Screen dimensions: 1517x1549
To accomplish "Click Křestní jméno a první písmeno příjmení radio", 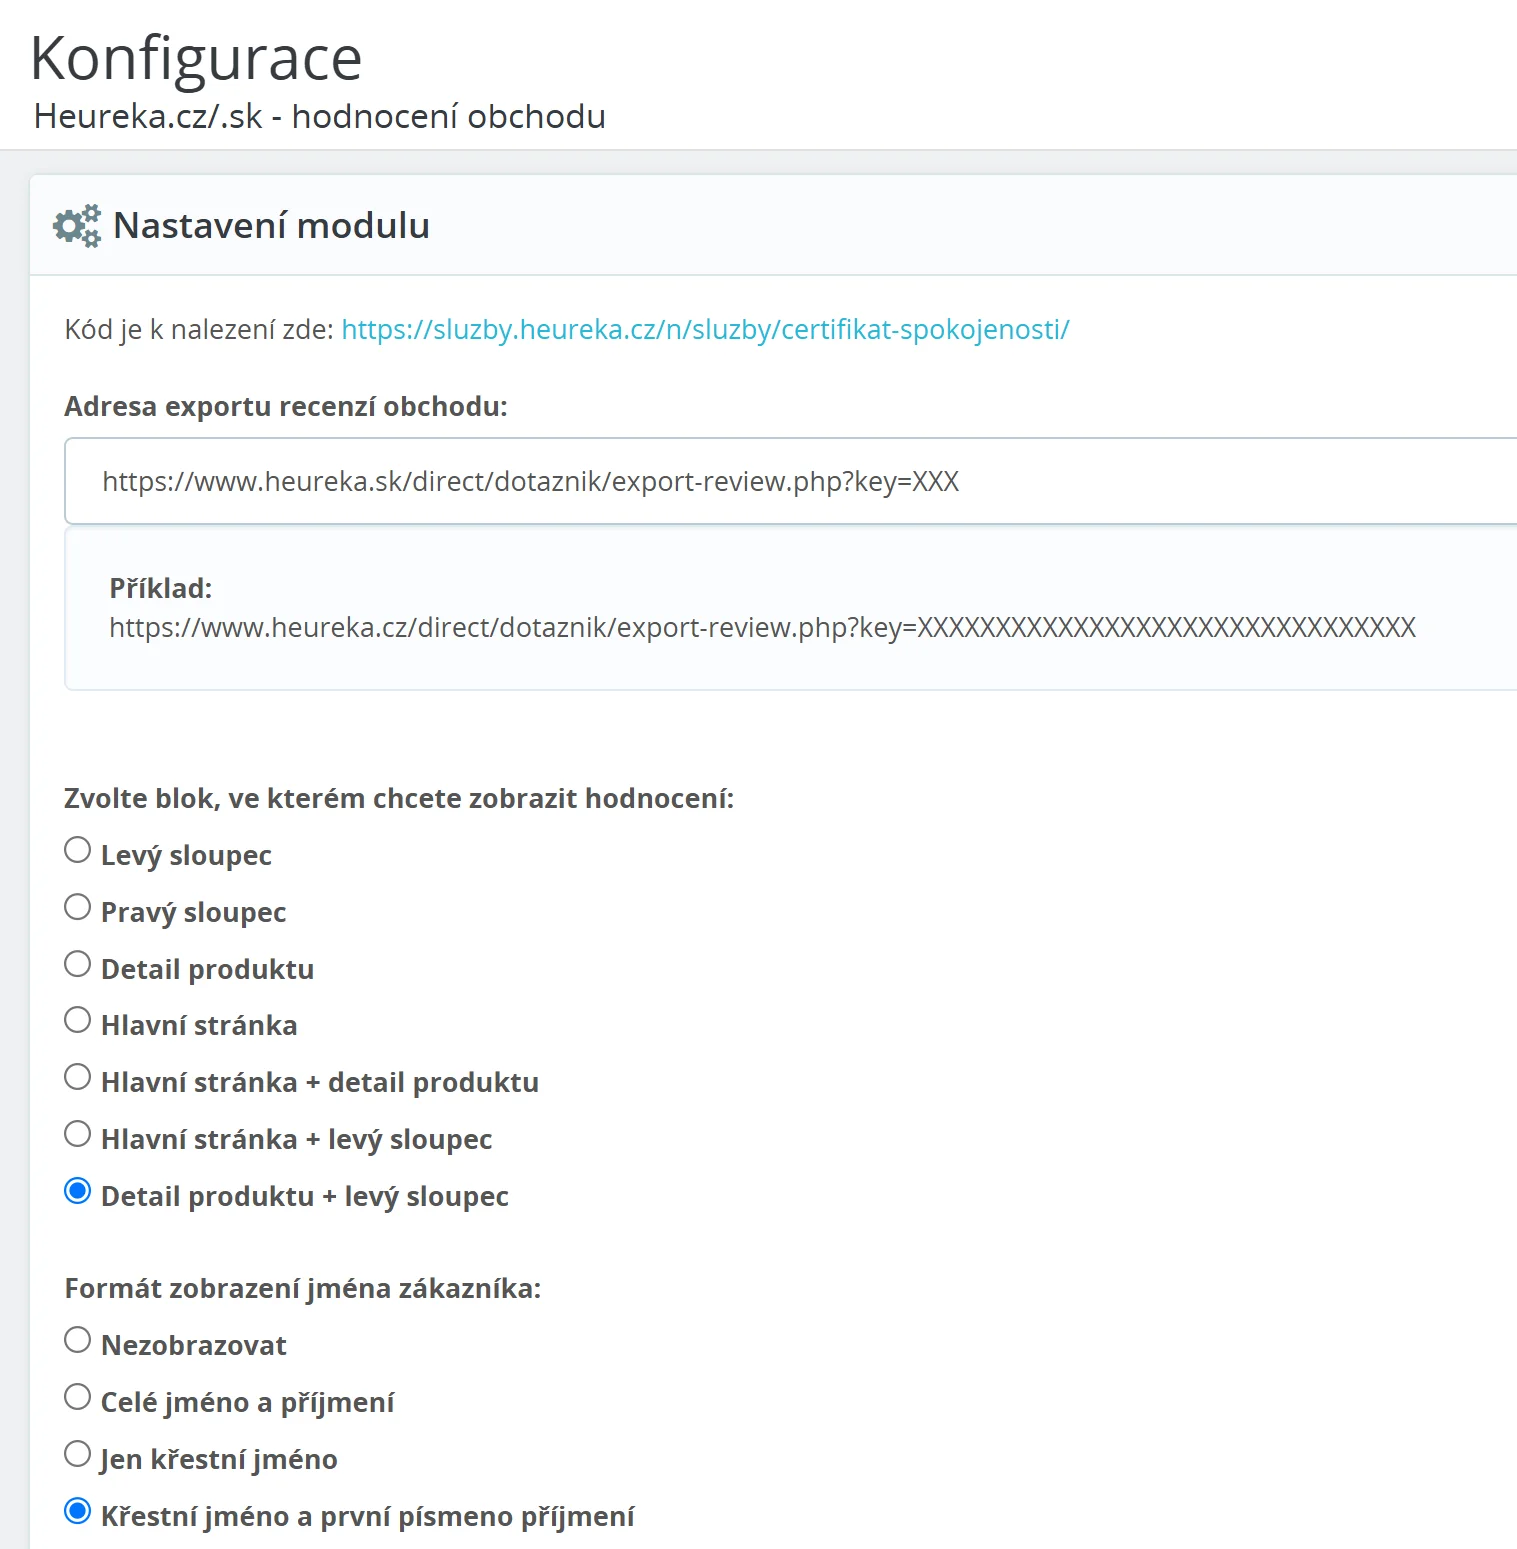I will coord(78,1512).
